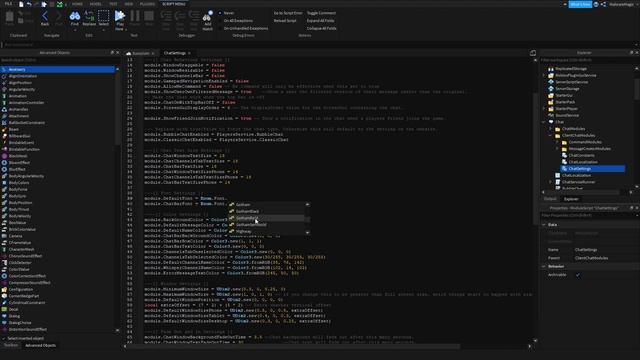Collapse the Chat service in Explorer
This screenshot has width=640, height=360.
tap(544, 122)
